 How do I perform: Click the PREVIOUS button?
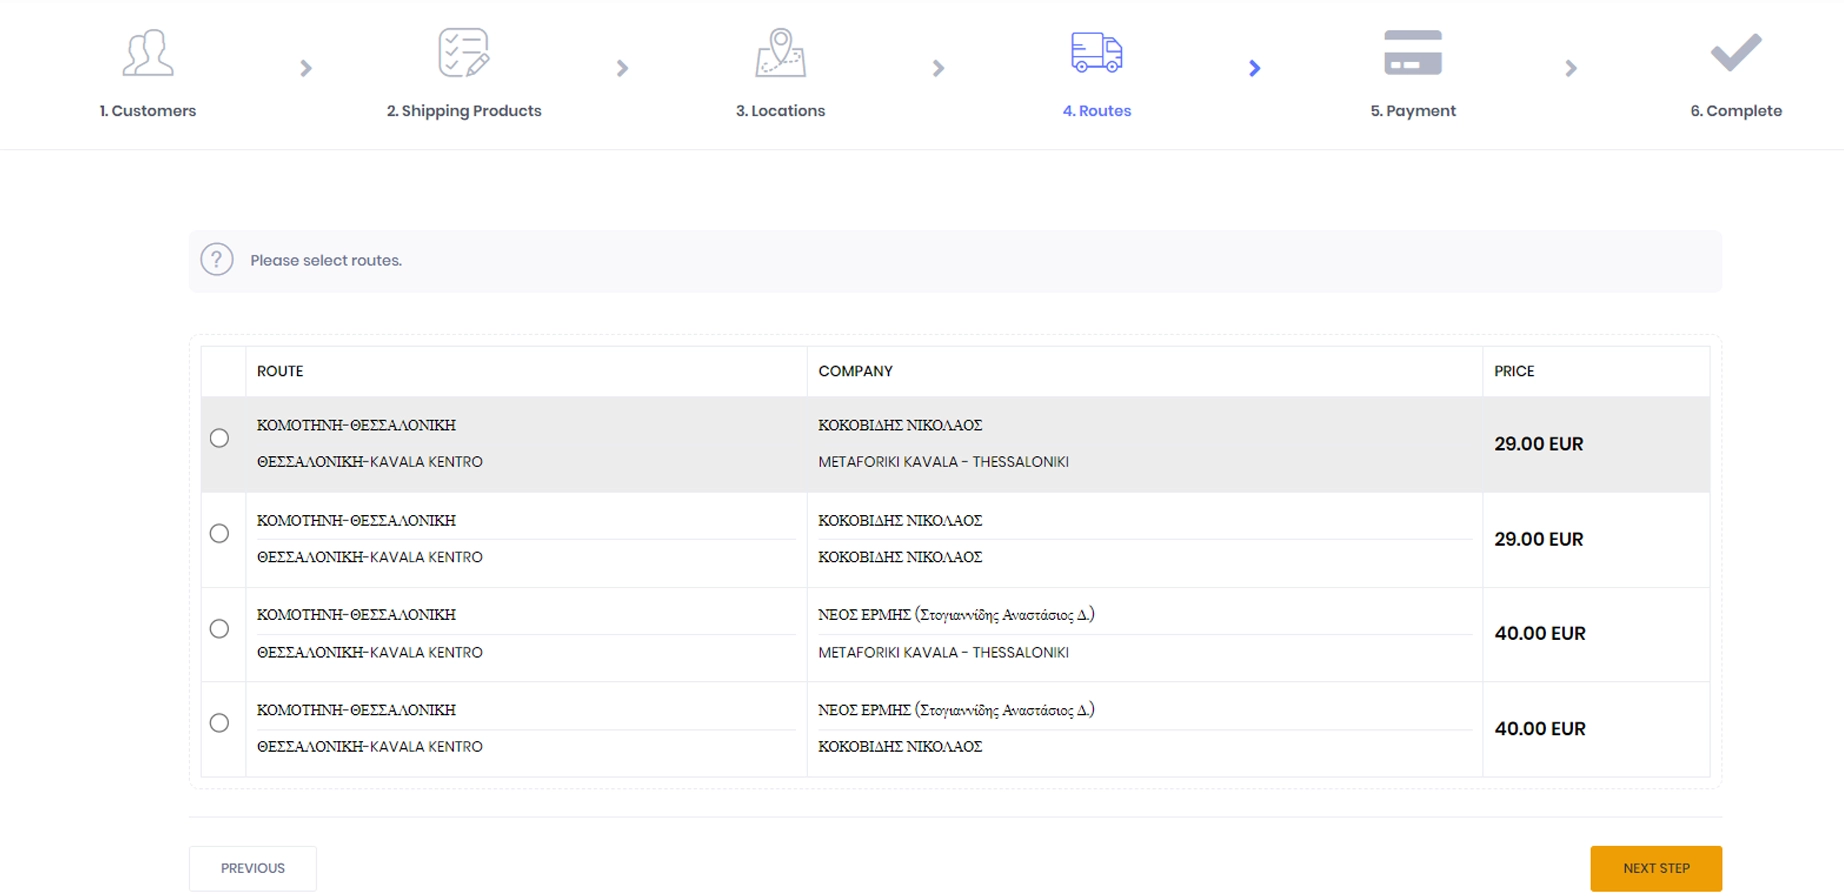pos(253,868)
